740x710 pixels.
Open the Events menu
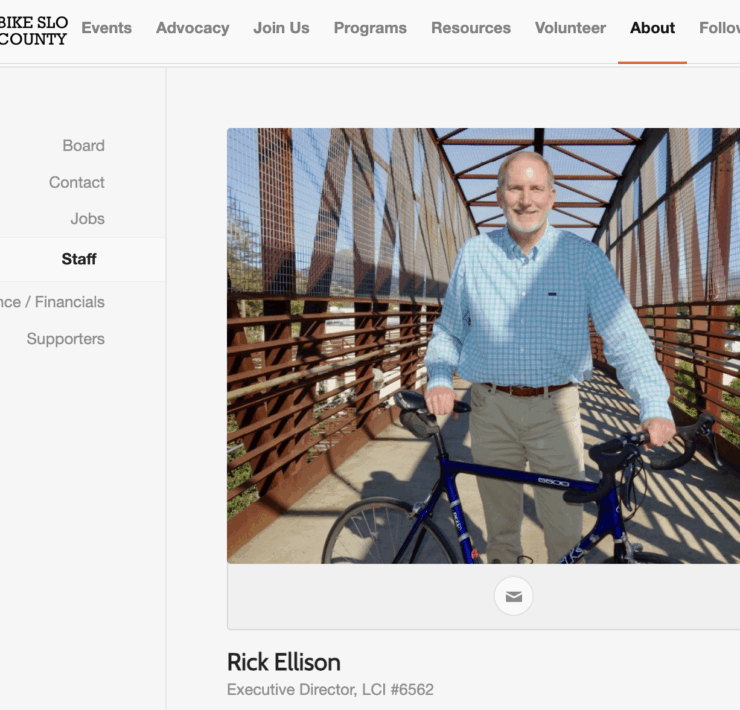tap(107, 28)
